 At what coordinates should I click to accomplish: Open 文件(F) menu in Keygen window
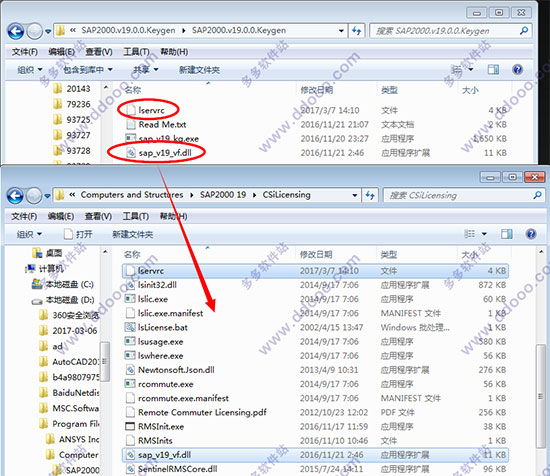(25, 52)
